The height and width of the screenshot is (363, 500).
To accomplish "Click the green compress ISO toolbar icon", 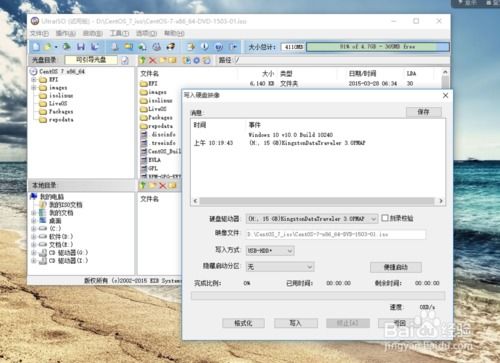I will (x=142, y=47).
